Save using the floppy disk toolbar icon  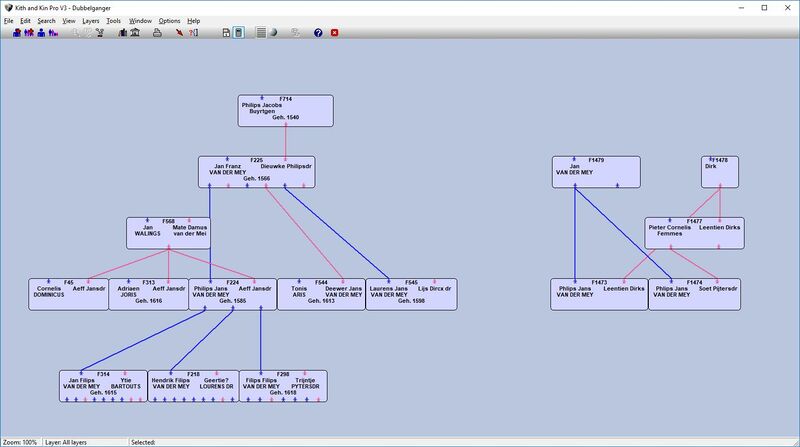(226, 32)
